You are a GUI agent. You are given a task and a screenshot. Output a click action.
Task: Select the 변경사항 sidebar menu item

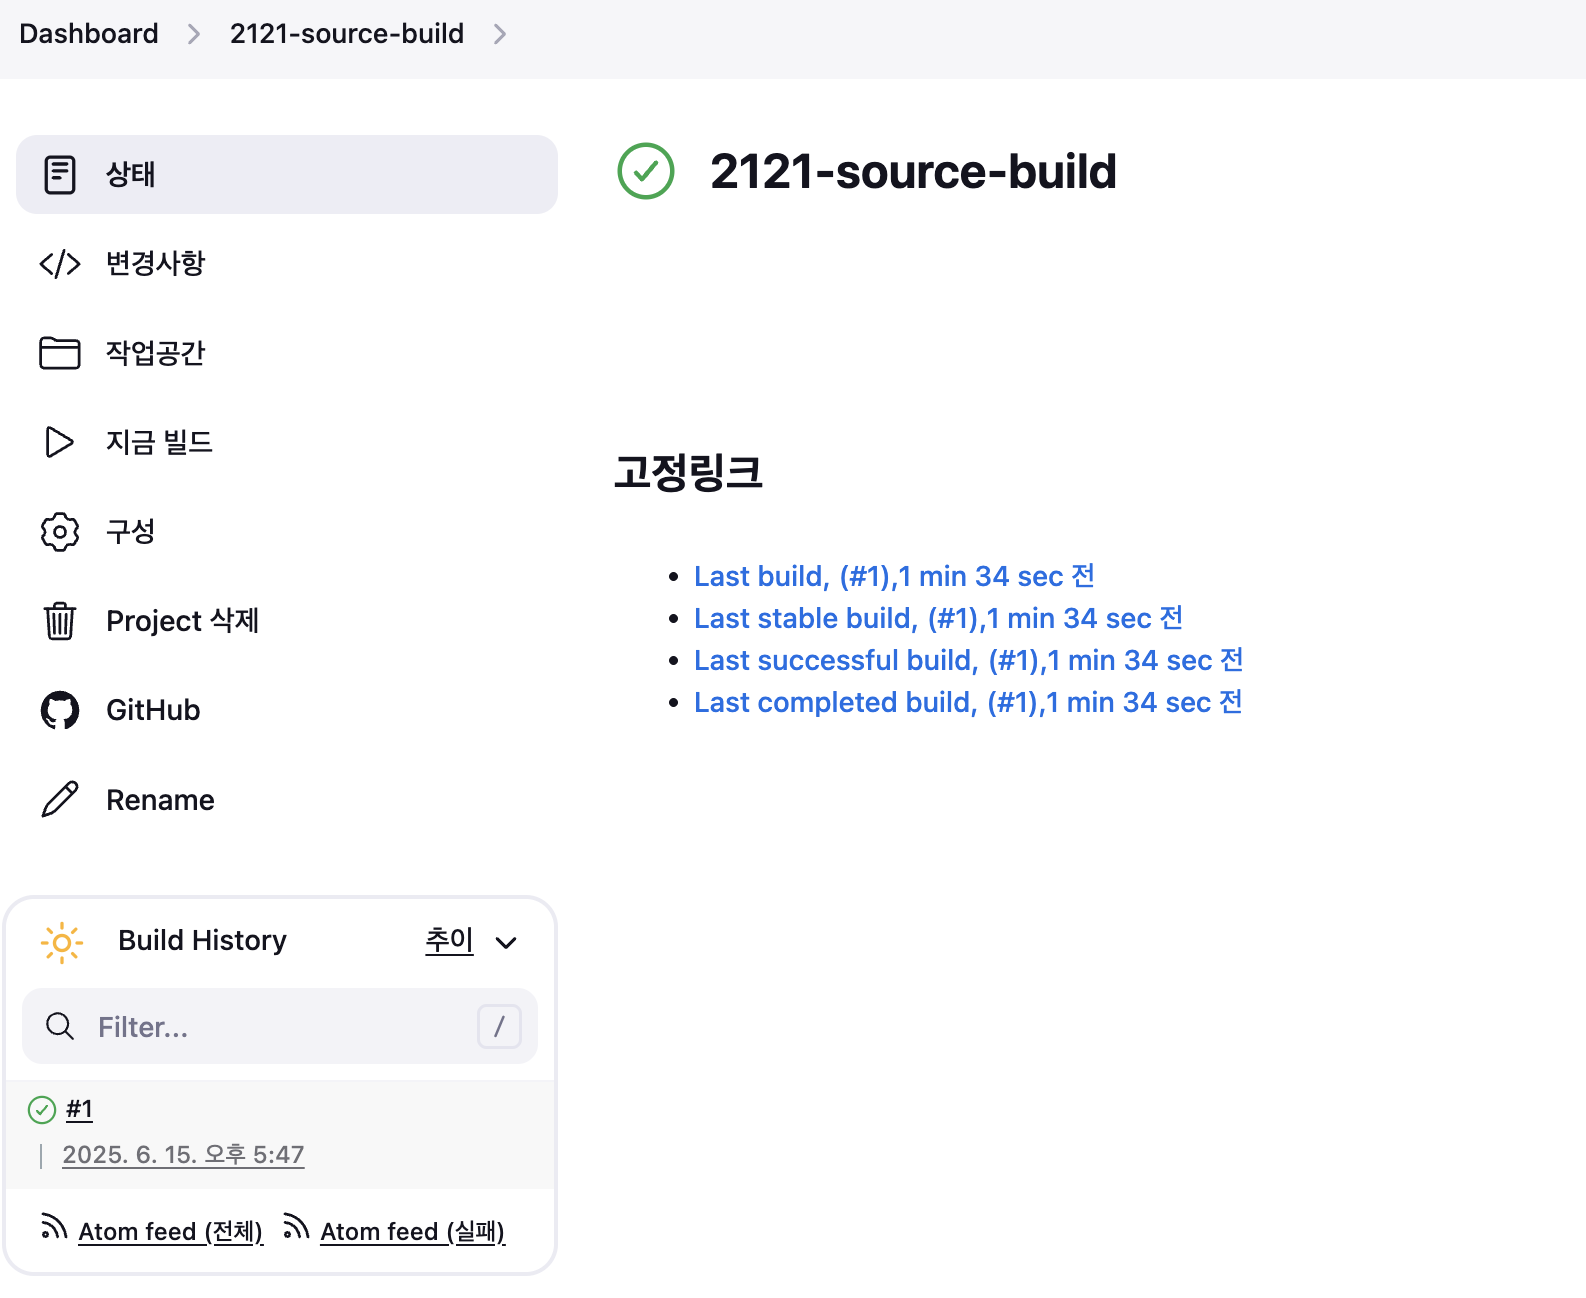[x=287, y=264]
